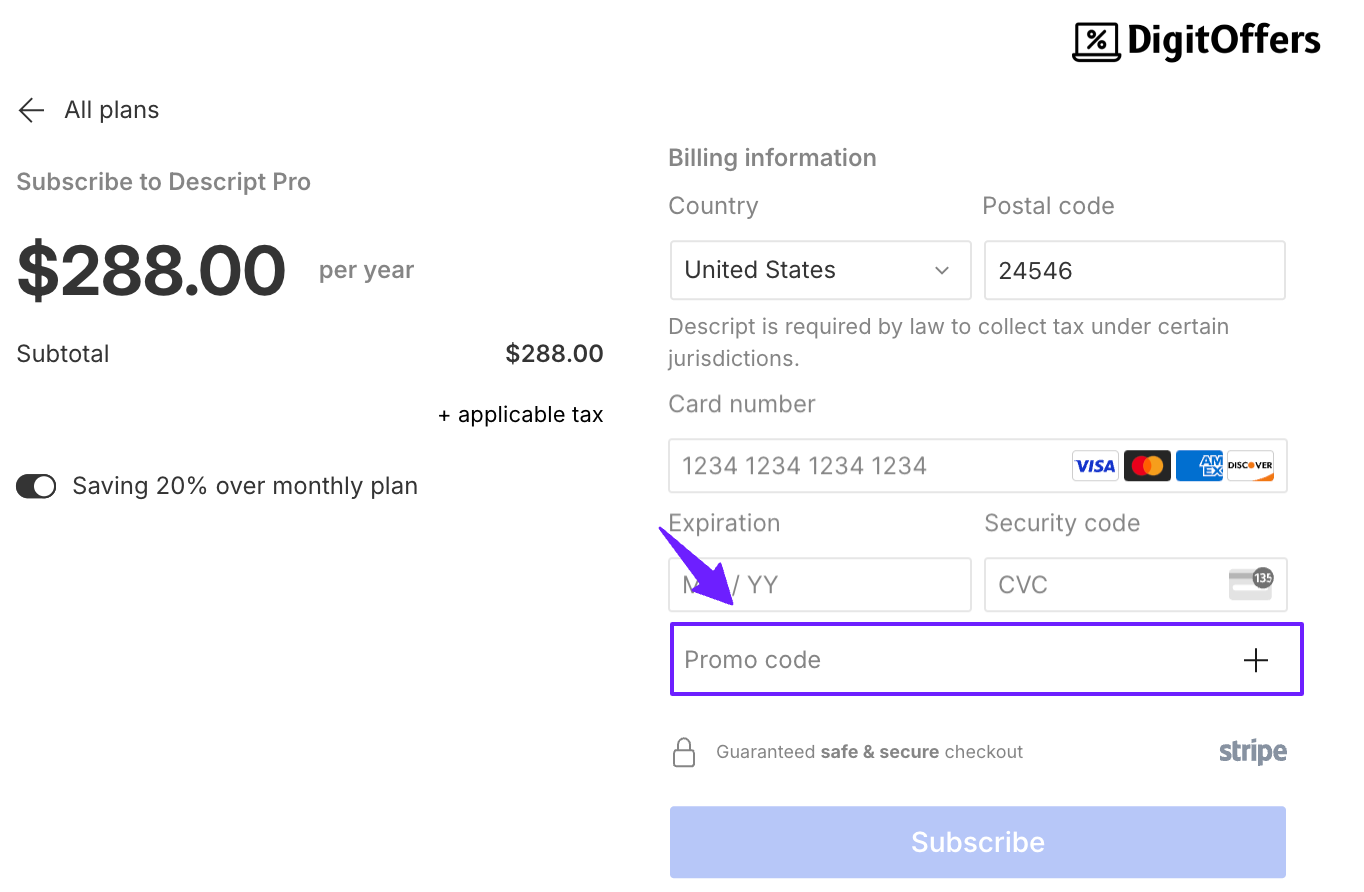Click the CVC security code field
Image resolution: width=1364 pixels, height=892 pixels.
1136,584
